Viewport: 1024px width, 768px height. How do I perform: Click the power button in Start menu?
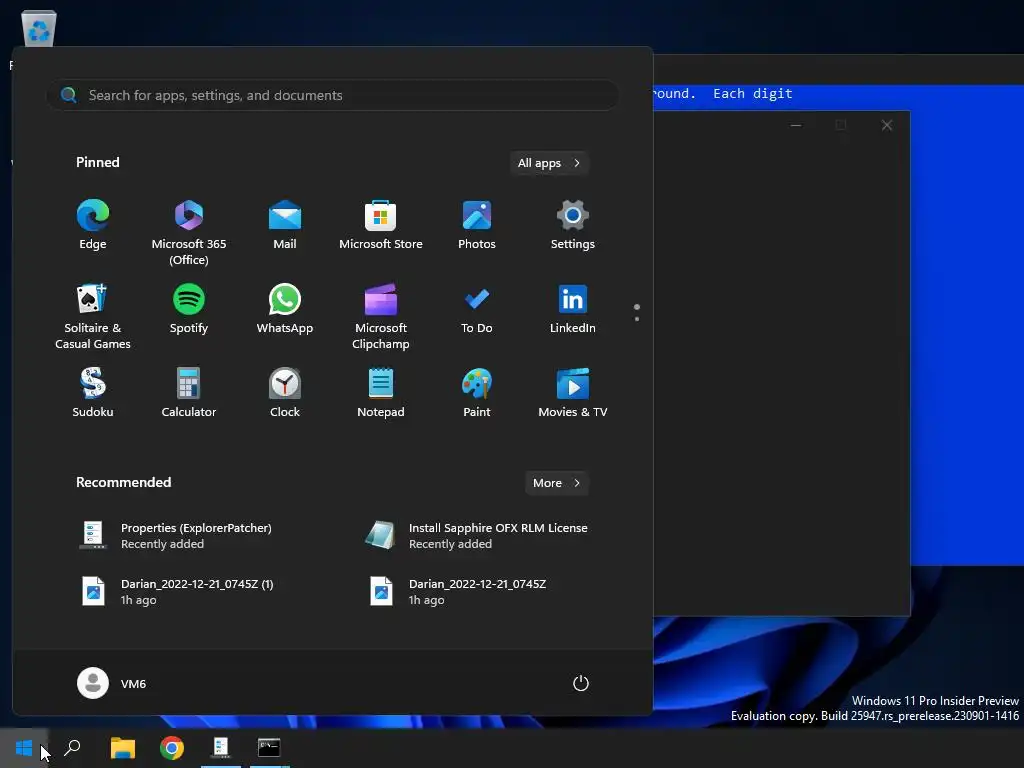[581, 683]
